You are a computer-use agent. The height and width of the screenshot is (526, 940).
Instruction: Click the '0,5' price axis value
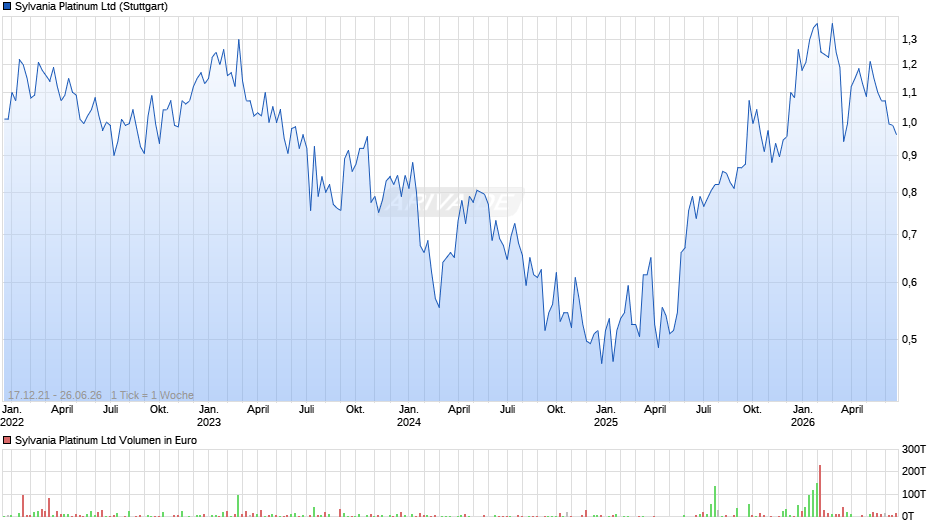pyautogui.click(x=909, y=339)
